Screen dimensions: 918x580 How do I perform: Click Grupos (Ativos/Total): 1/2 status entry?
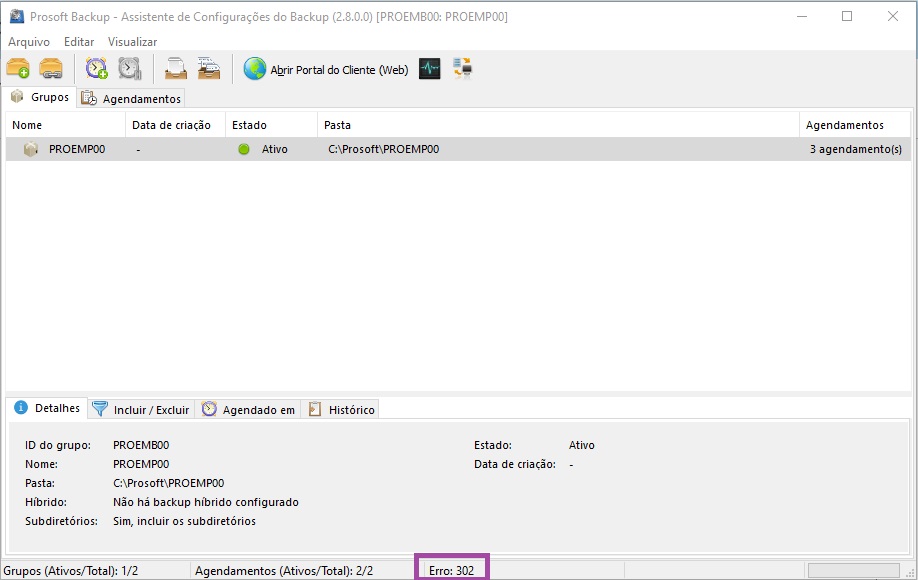point(71,571)
